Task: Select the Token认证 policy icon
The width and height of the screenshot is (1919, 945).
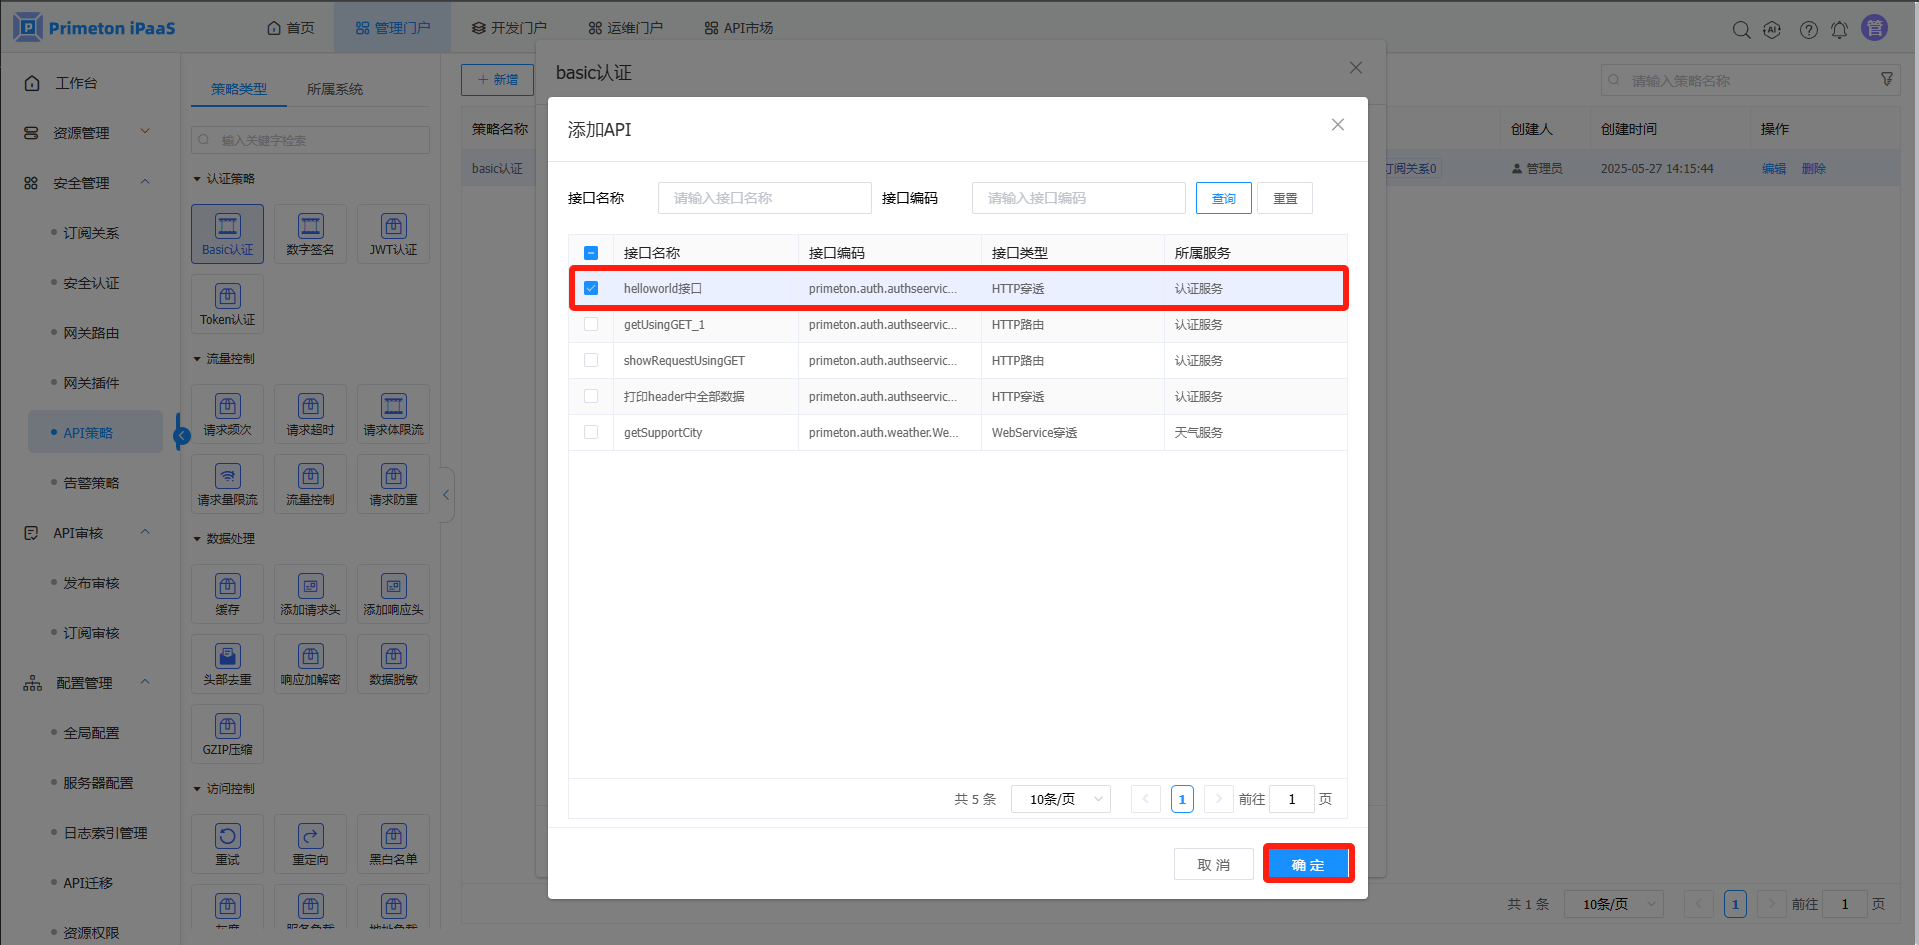Action: pyautogui.click(x=227, y=304)
